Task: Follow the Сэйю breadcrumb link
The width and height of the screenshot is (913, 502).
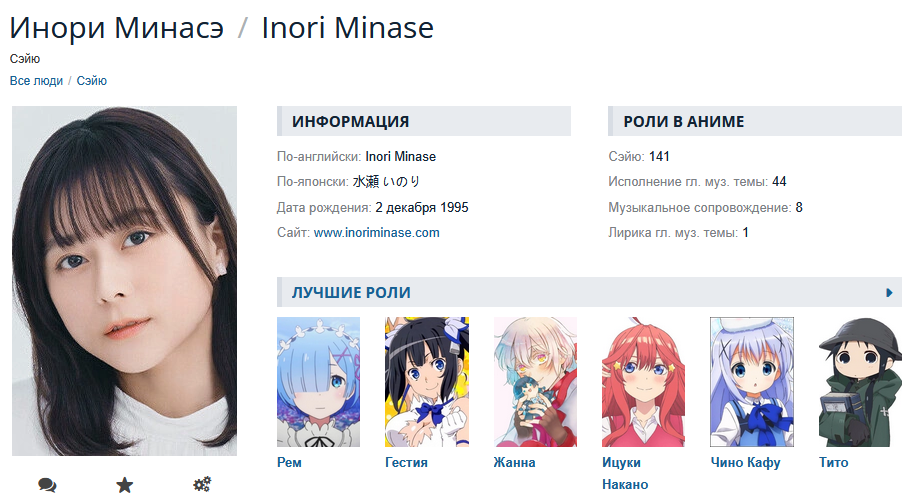Action: 92,81
